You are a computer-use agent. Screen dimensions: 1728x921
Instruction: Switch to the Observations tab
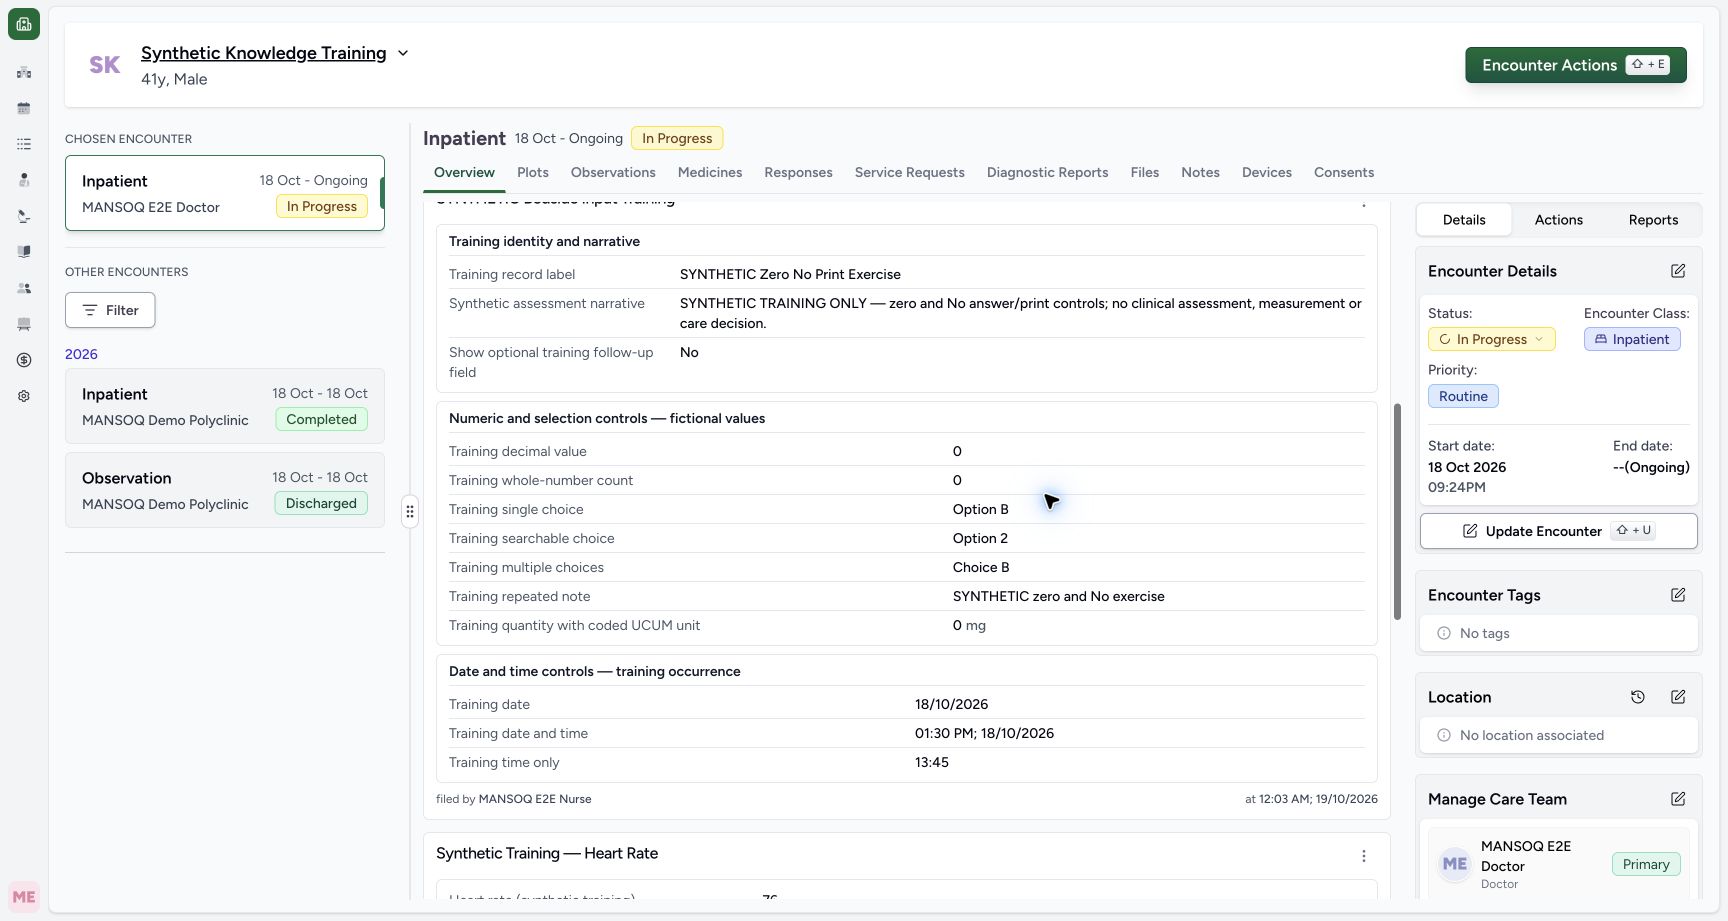tap(613, 172)
